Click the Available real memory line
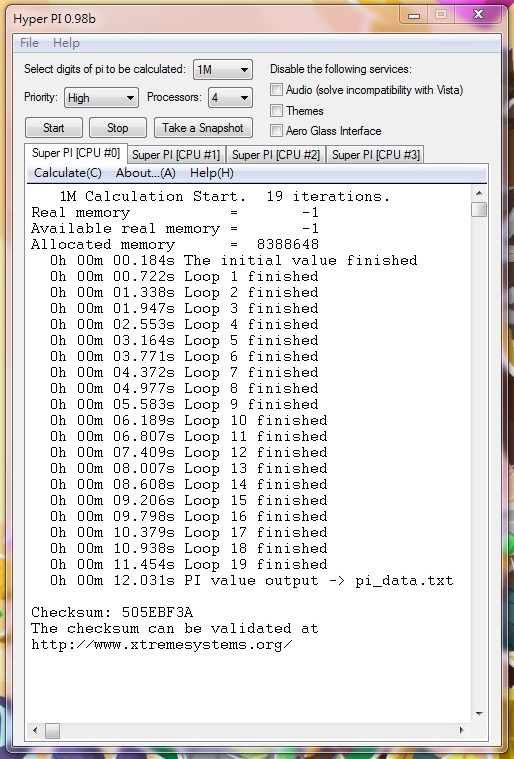 [175, 228]
